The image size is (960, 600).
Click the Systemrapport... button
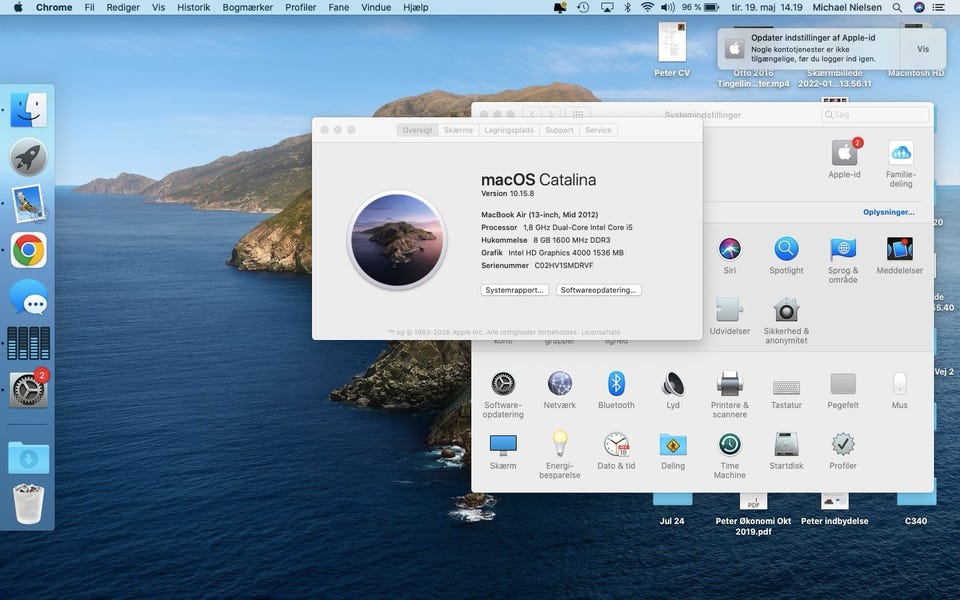point(514,290)
